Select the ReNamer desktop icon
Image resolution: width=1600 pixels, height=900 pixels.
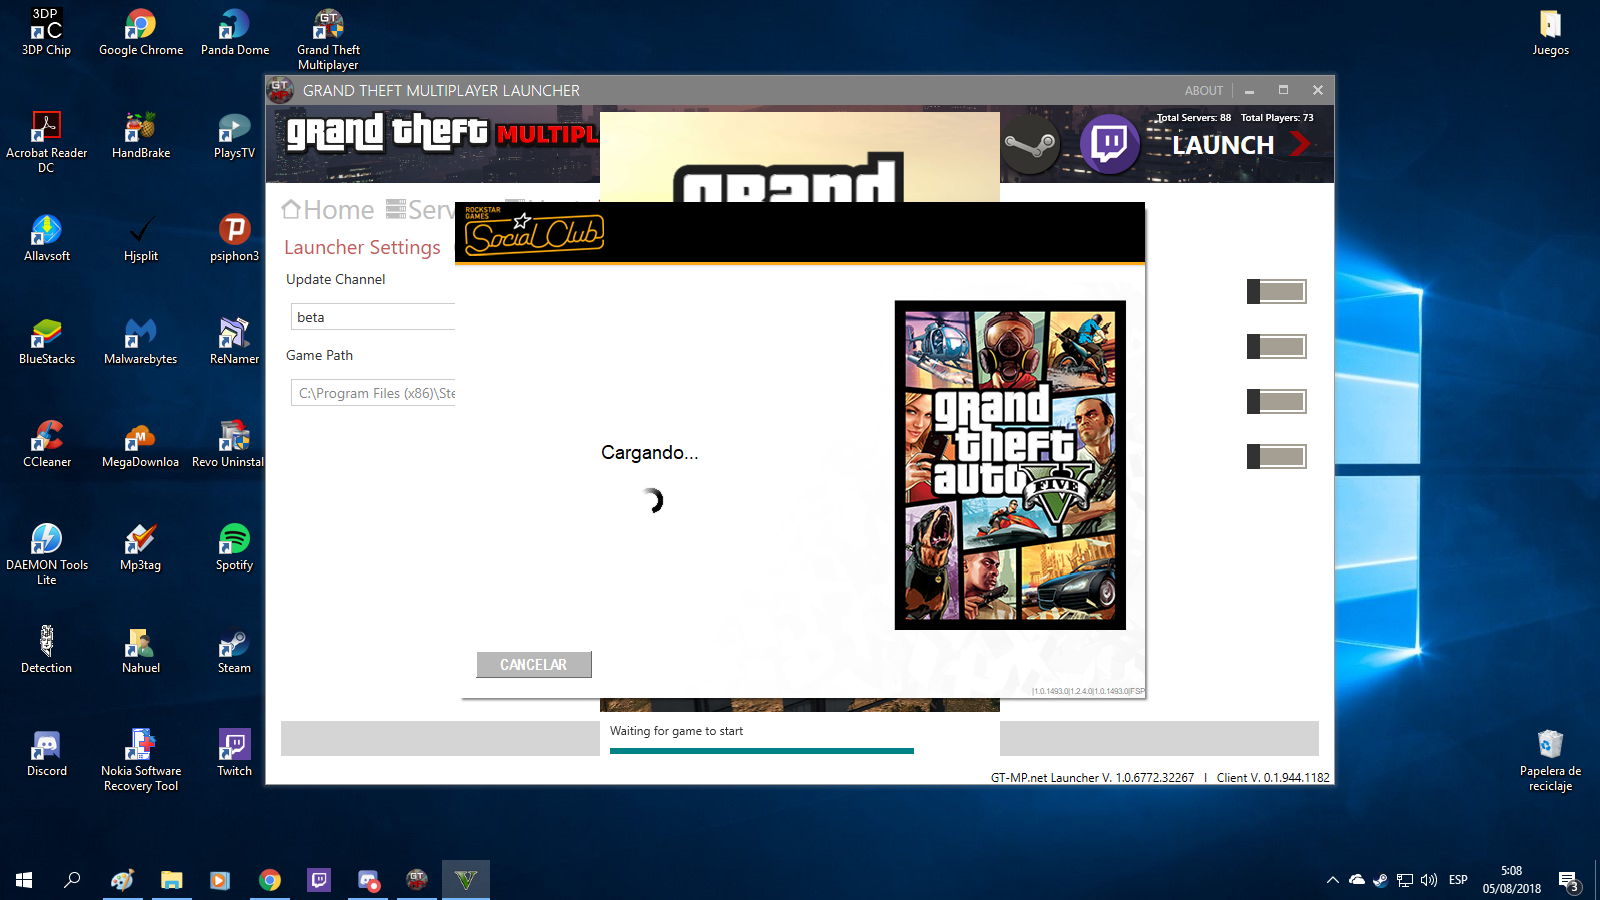tap(235, 341)
